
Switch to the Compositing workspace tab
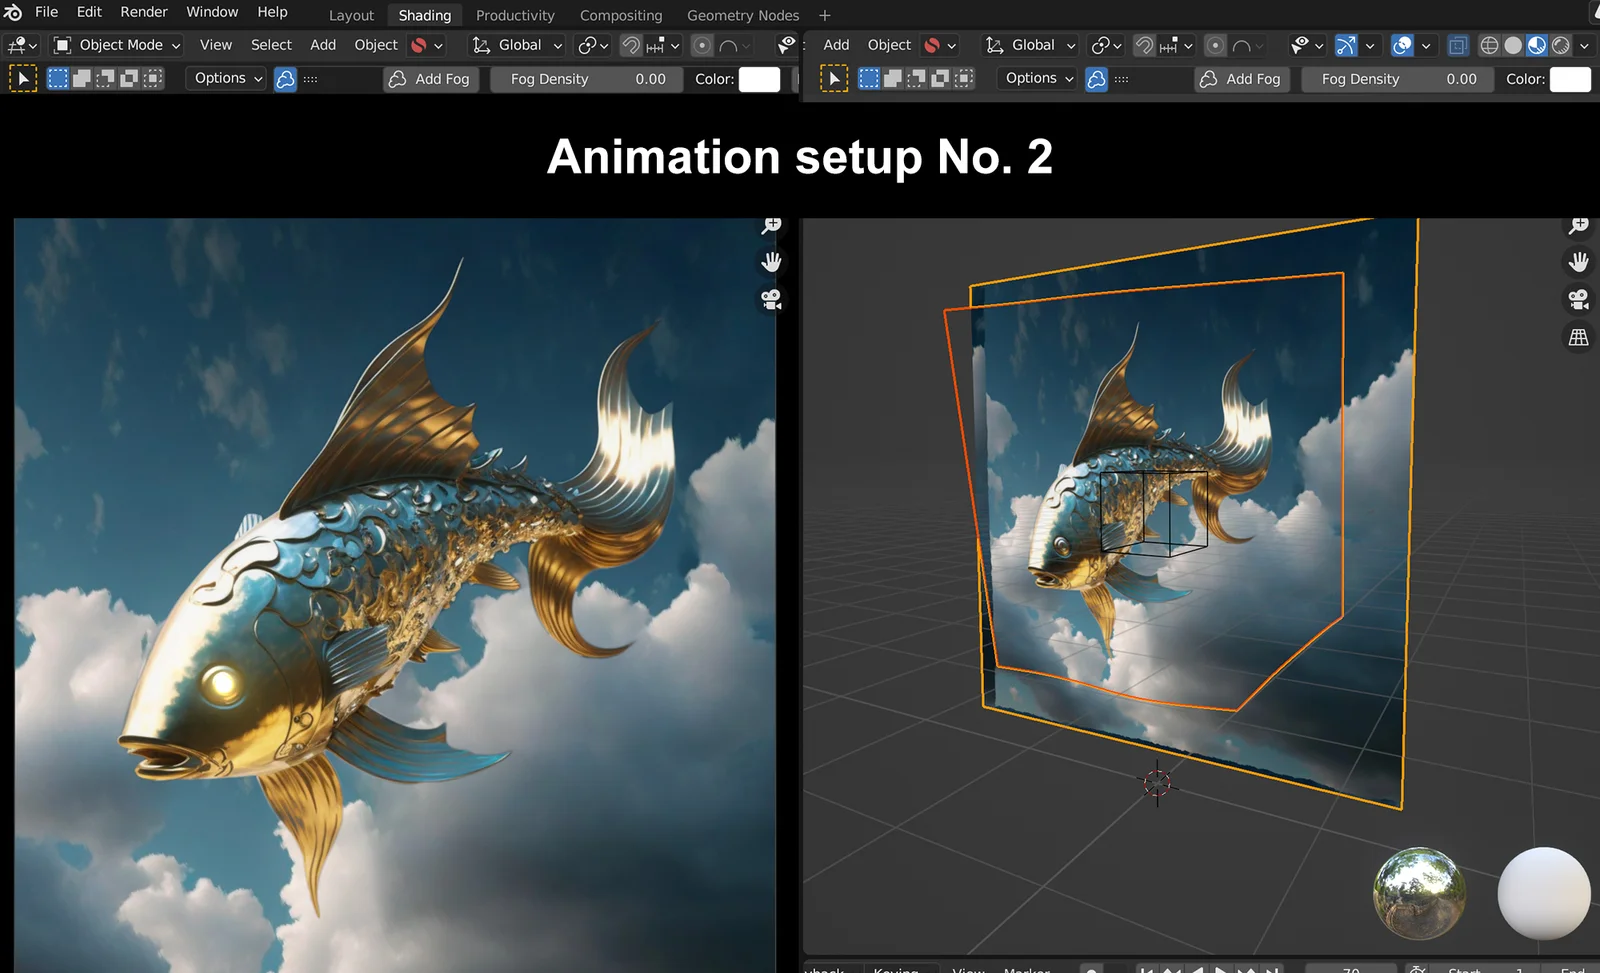point(621,15)
